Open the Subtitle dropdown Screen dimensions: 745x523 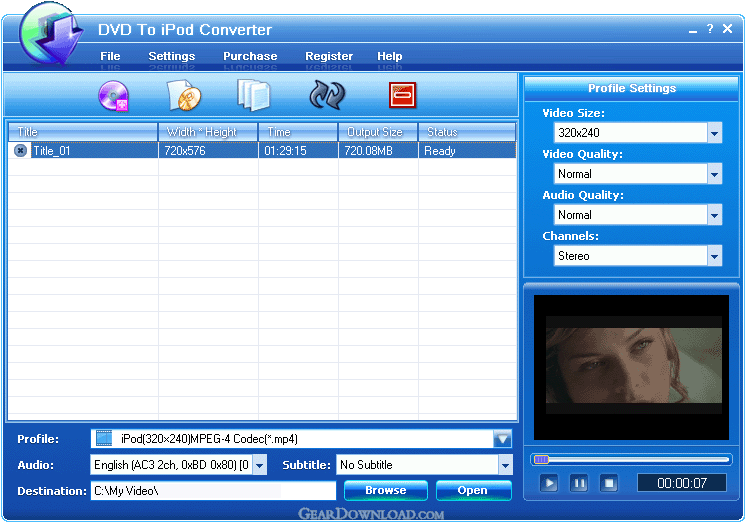coord(505,465)
